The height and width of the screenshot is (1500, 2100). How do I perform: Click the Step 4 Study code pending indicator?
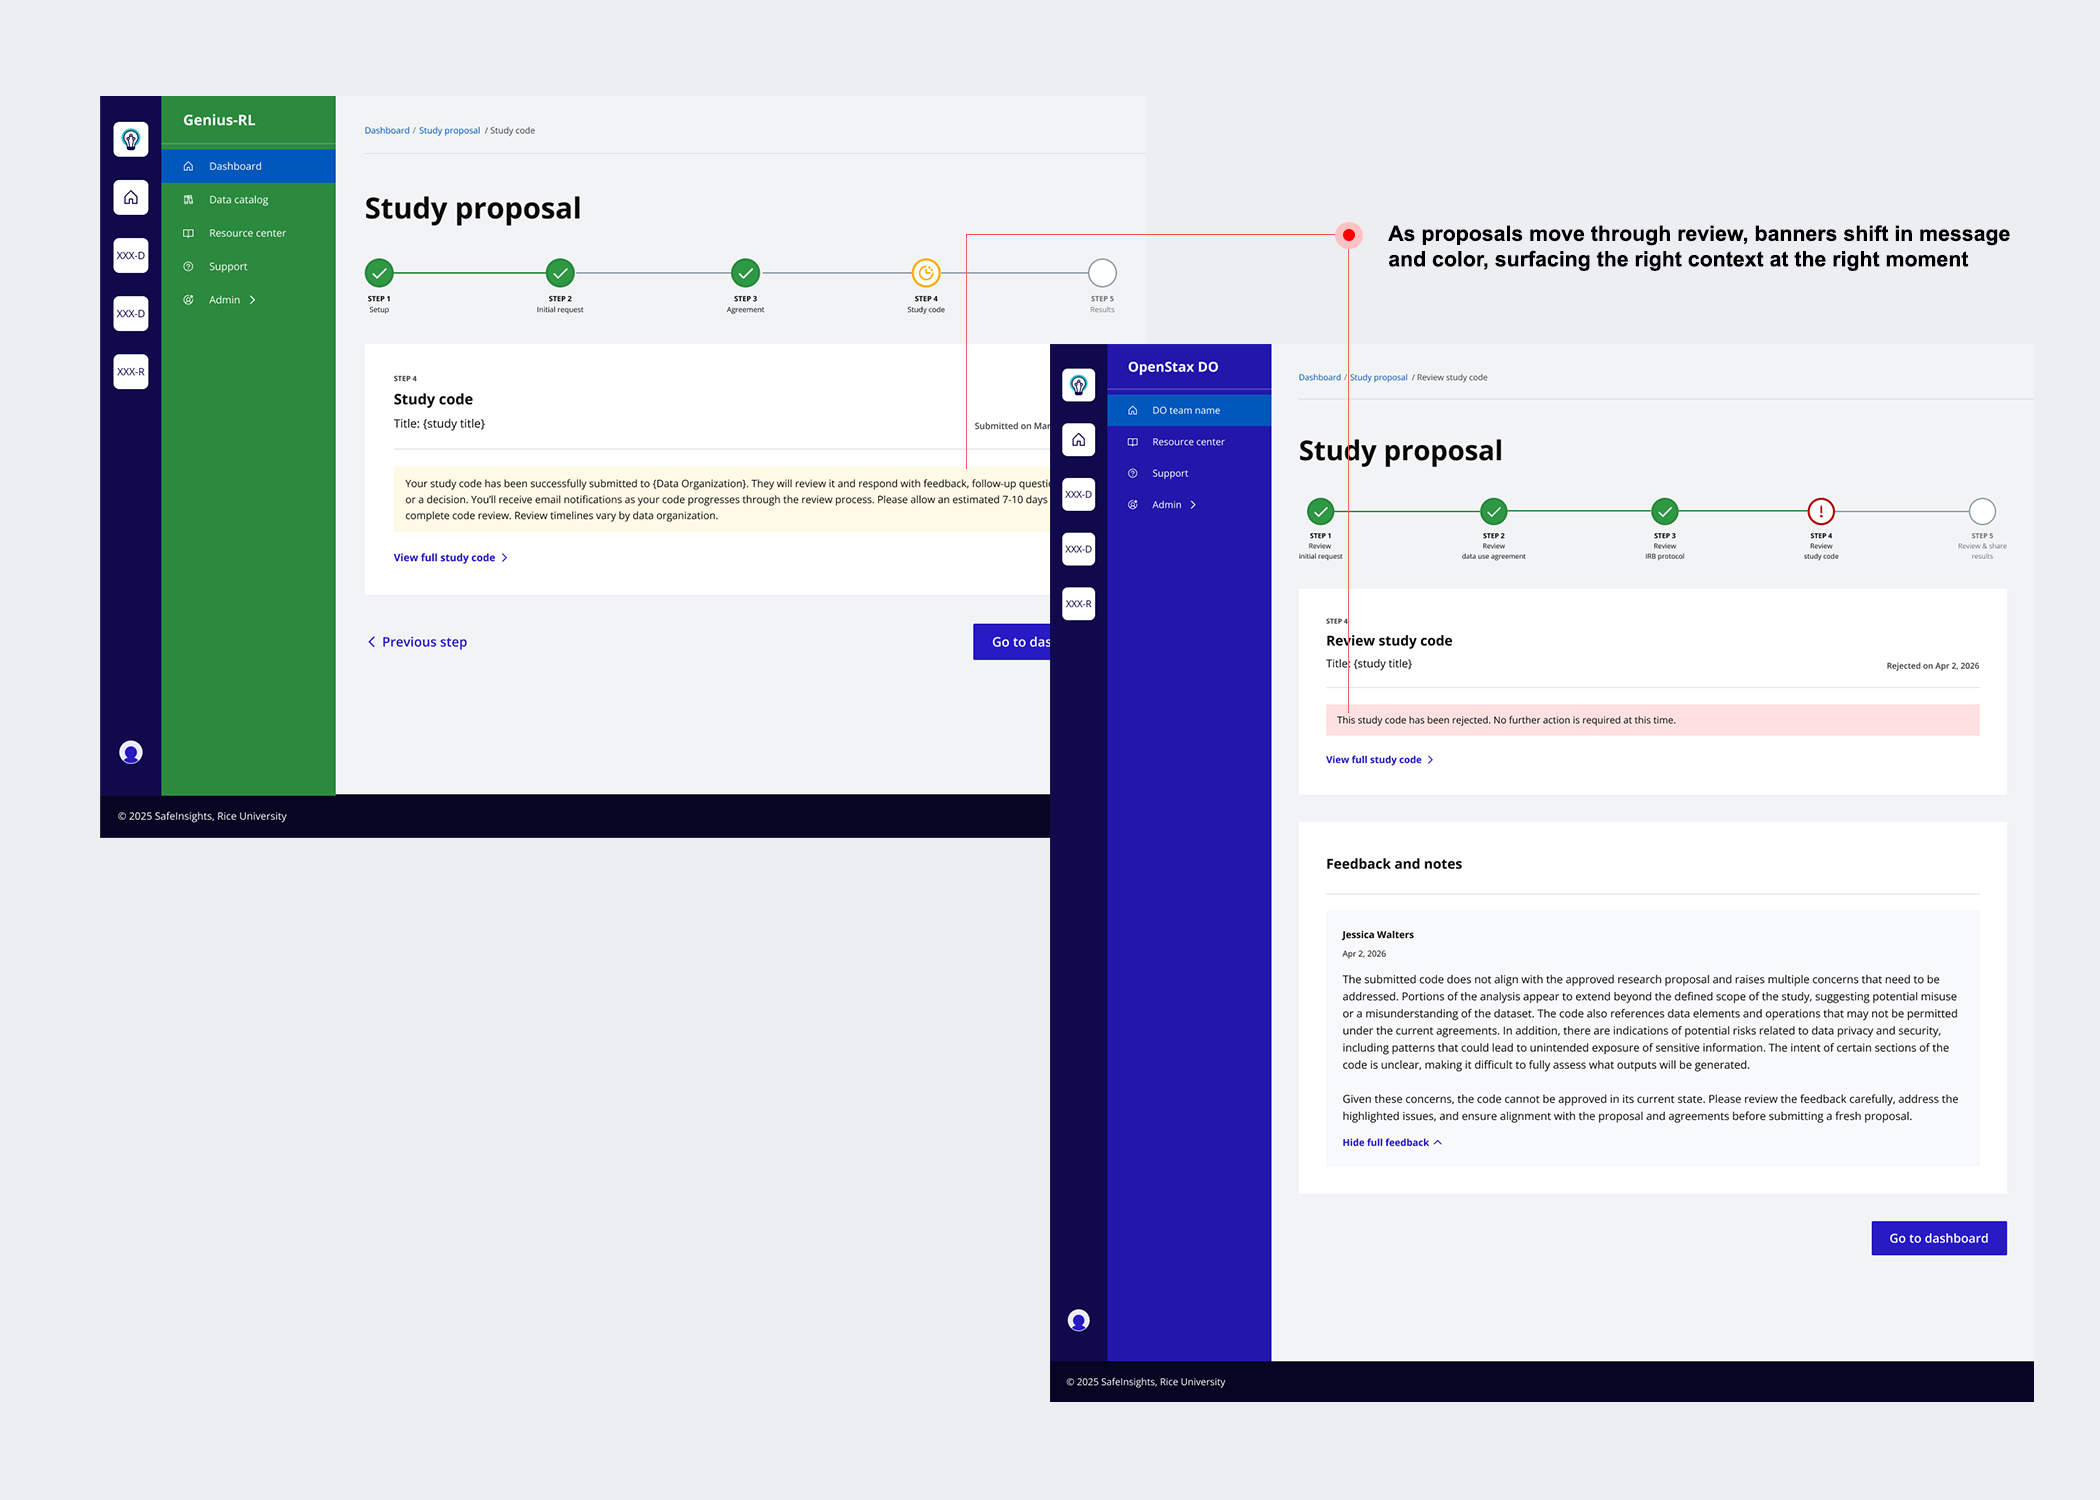925,272
